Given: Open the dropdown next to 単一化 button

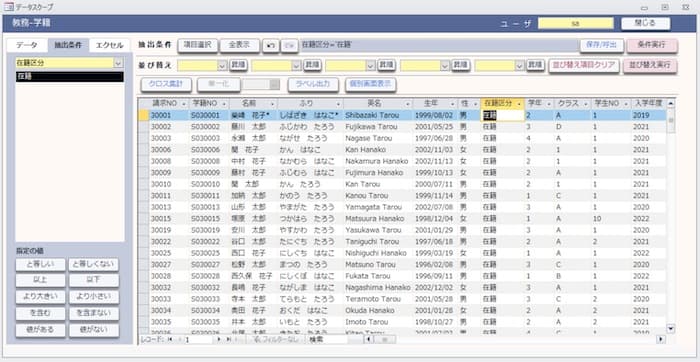Looking at the screenshot, I should click(275, 84).
